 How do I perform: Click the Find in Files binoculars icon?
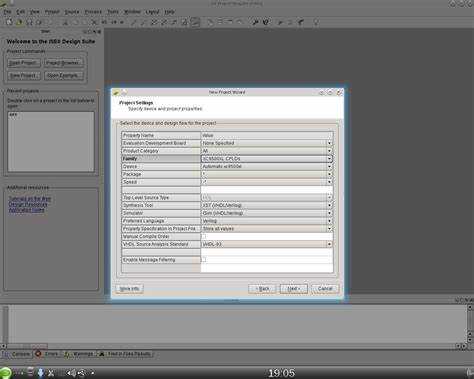102,354
